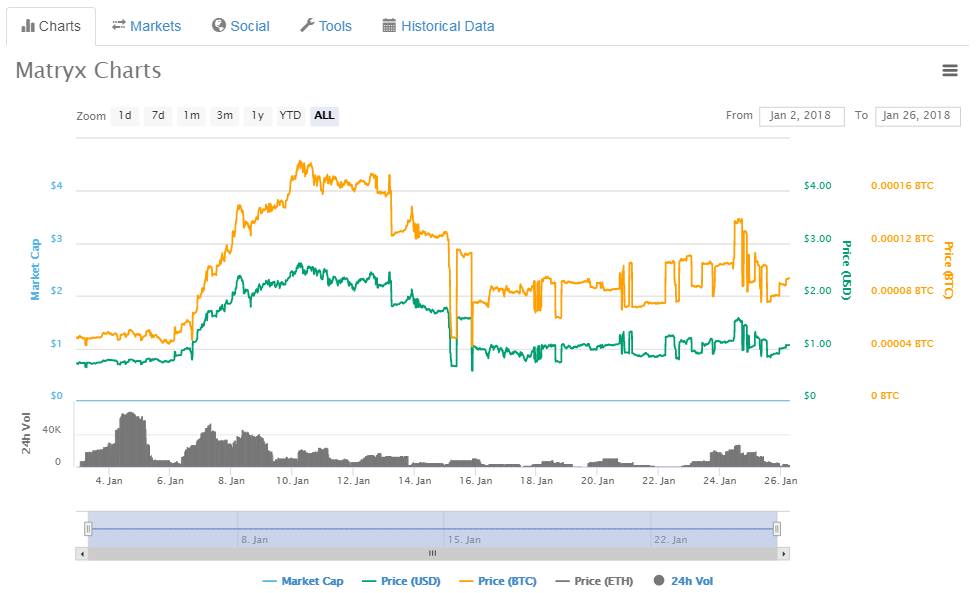Click the From date field
This screenshot has width=977, height=593.
pos(801,116)
